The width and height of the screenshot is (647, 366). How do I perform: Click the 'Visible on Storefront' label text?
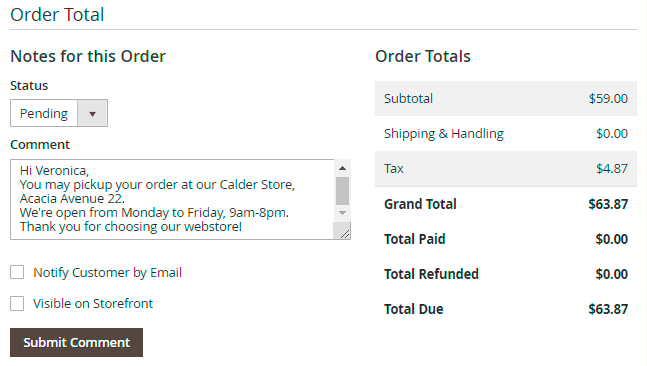click(93, 303)
